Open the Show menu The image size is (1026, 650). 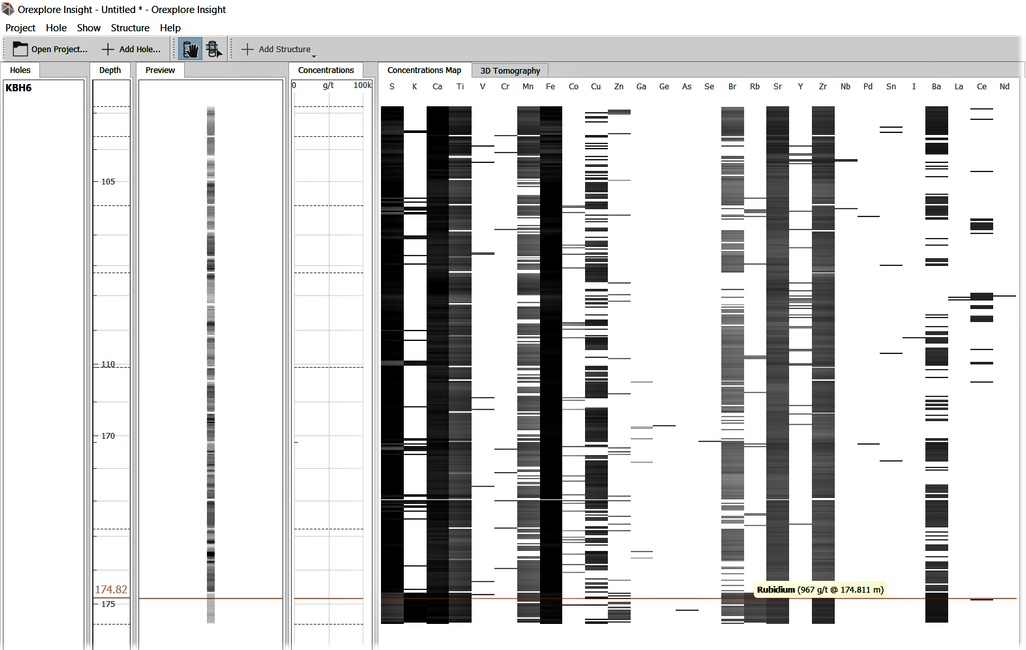[x=88, y=27]
